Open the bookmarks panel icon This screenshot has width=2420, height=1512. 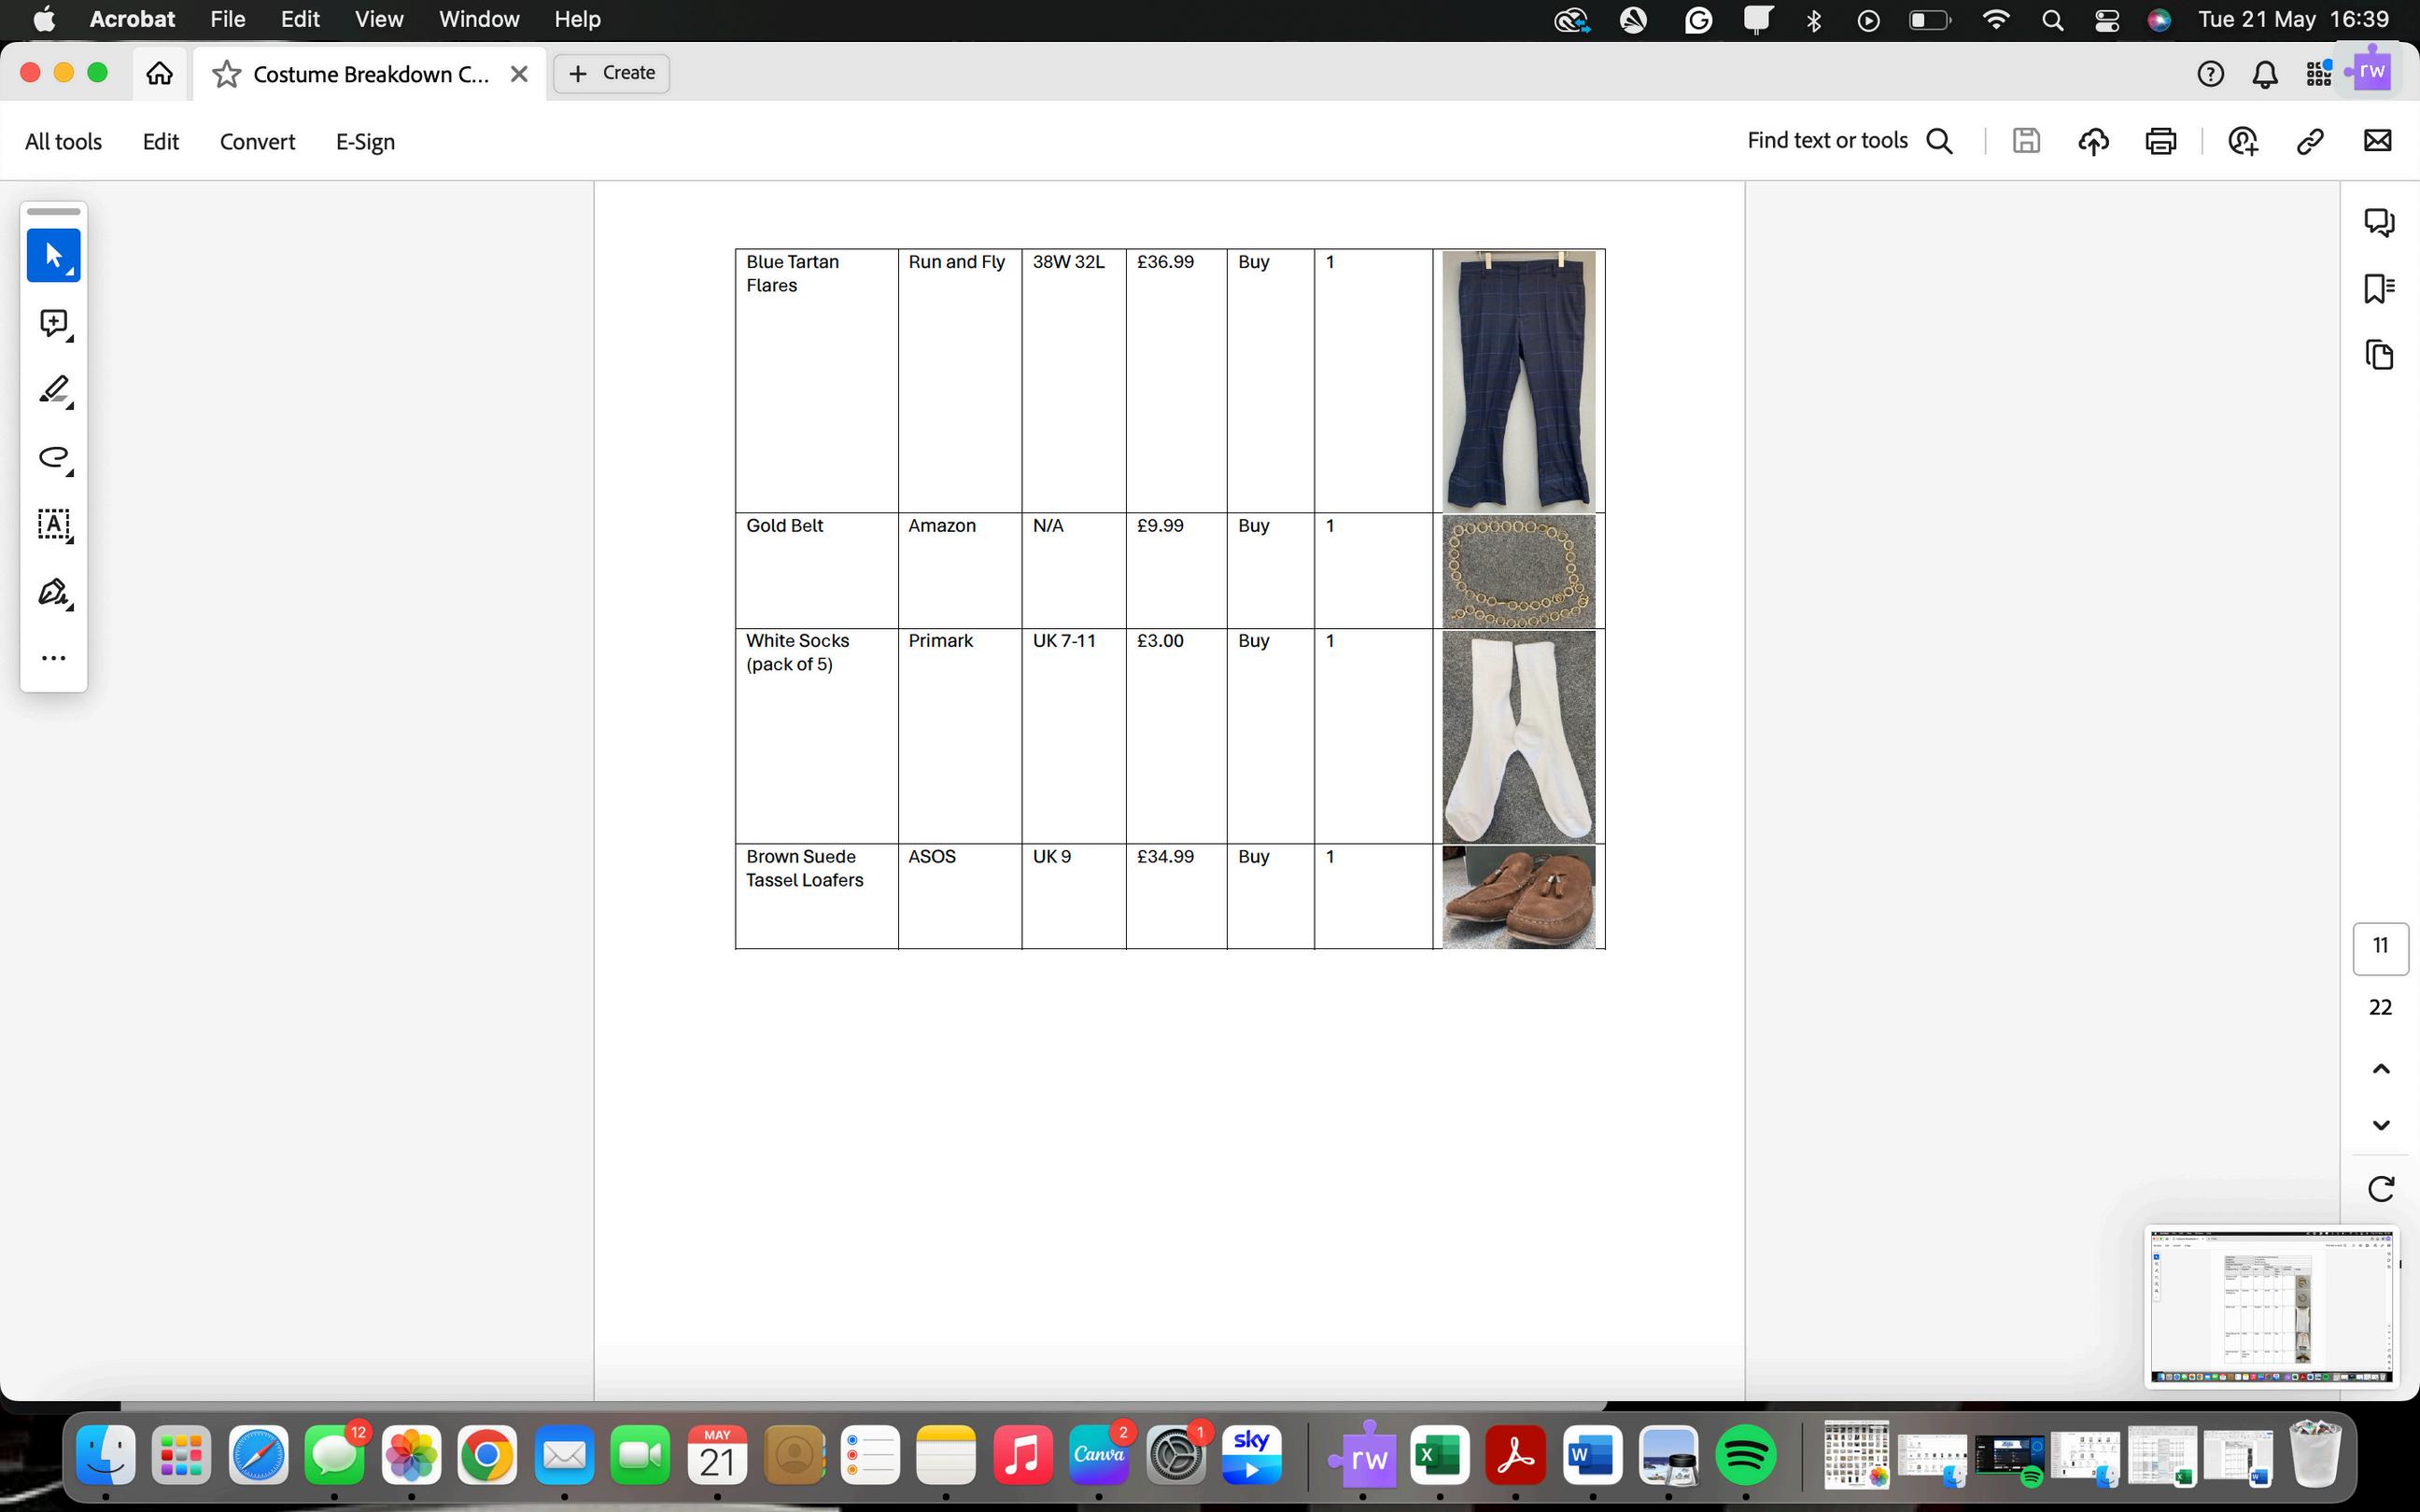click(x=2379, y=288)
